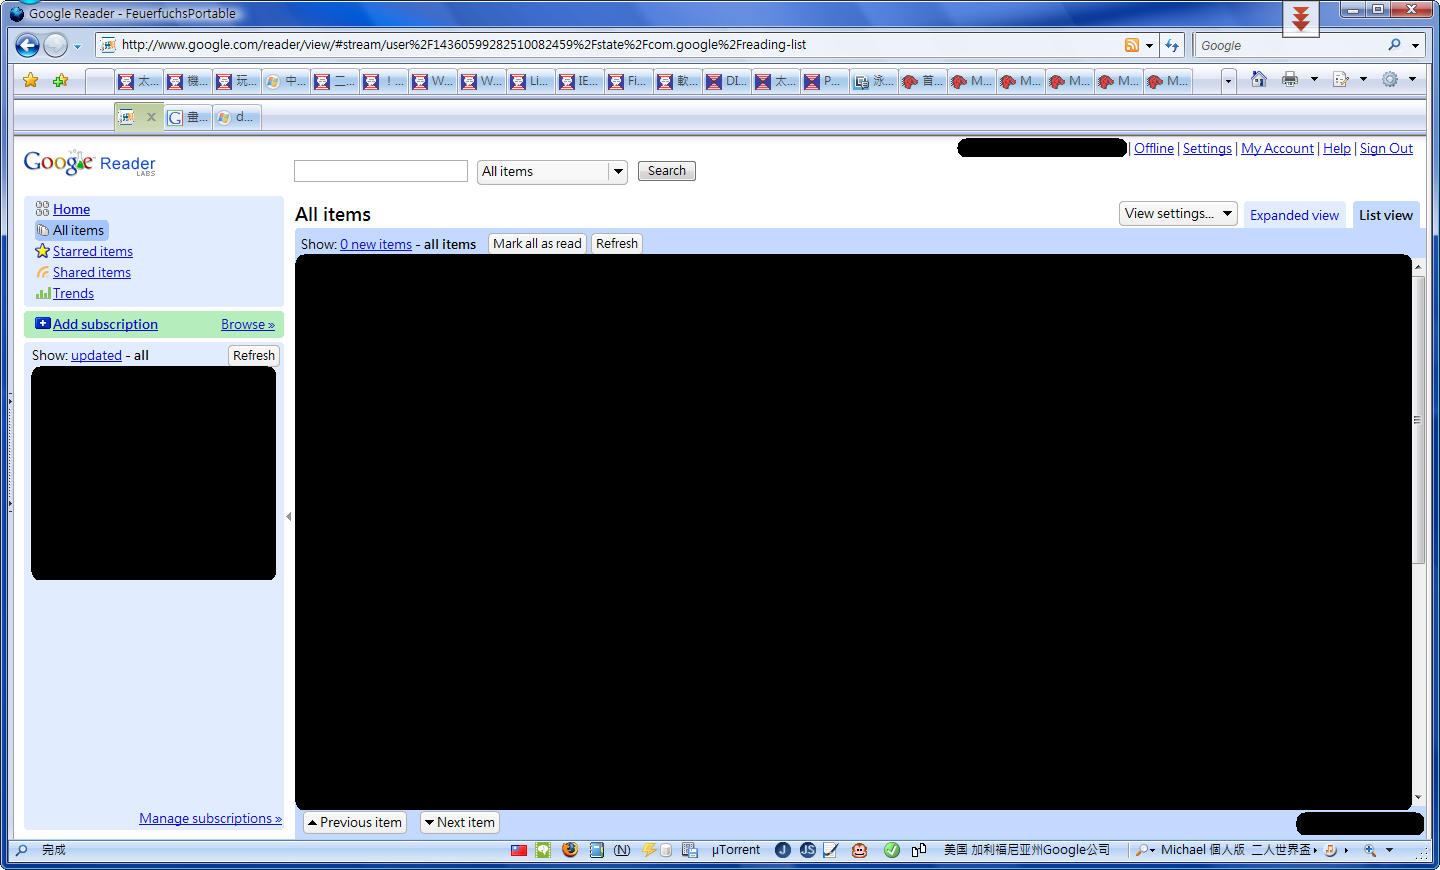The image size is (1440, 870).
Task: Show only new items in the main list
Action: (376, 244)
